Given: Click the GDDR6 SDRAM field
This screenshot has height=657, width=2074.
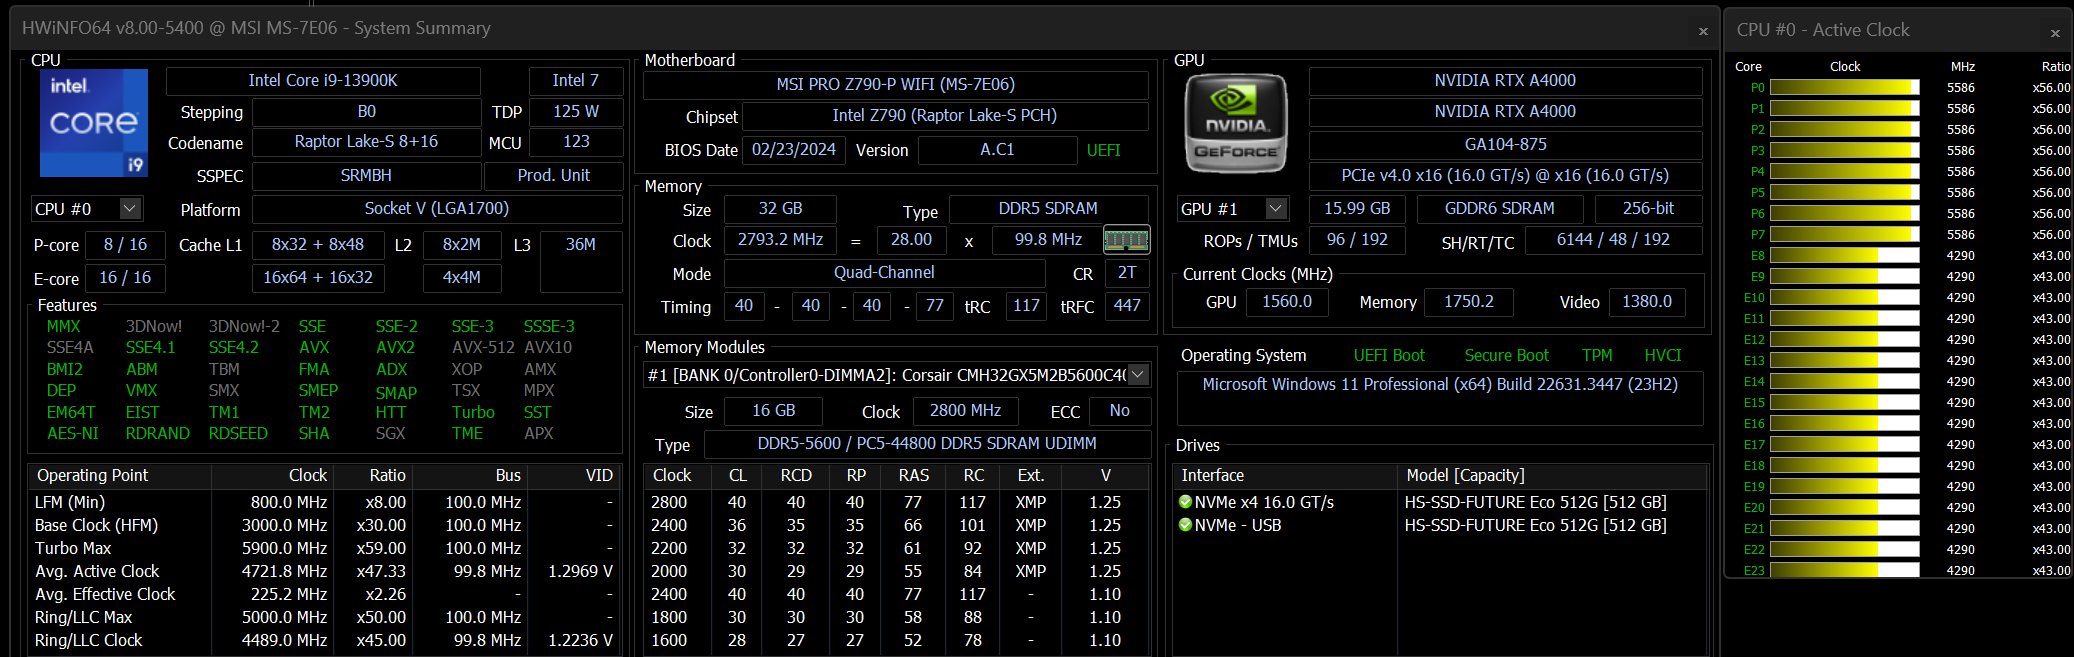Looking at the screenshot, I should pos(1500,209).
